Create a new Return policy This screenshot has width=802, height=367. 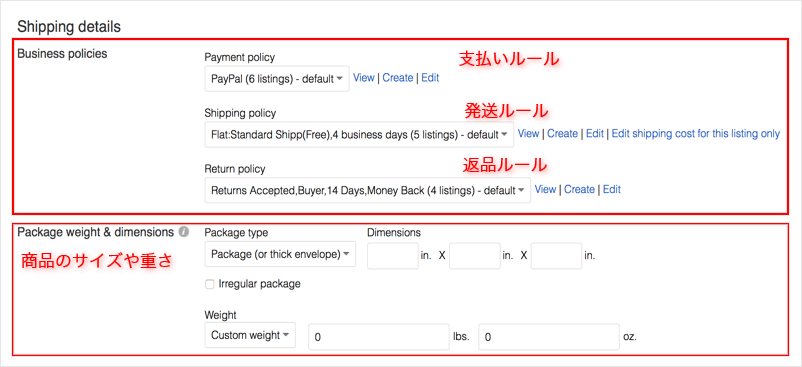coord(580,189)
